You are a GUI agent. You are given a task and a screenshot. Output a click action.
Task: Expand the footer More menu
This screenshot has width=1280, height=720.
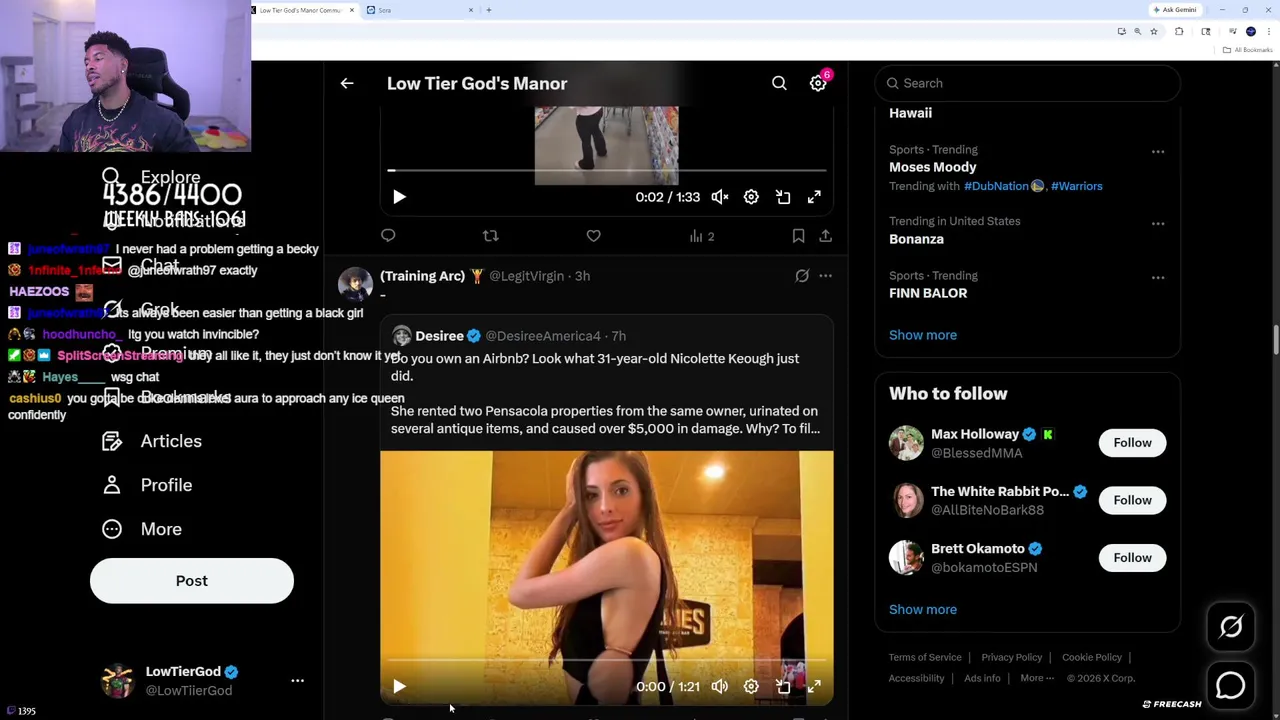click(1037, 678)
